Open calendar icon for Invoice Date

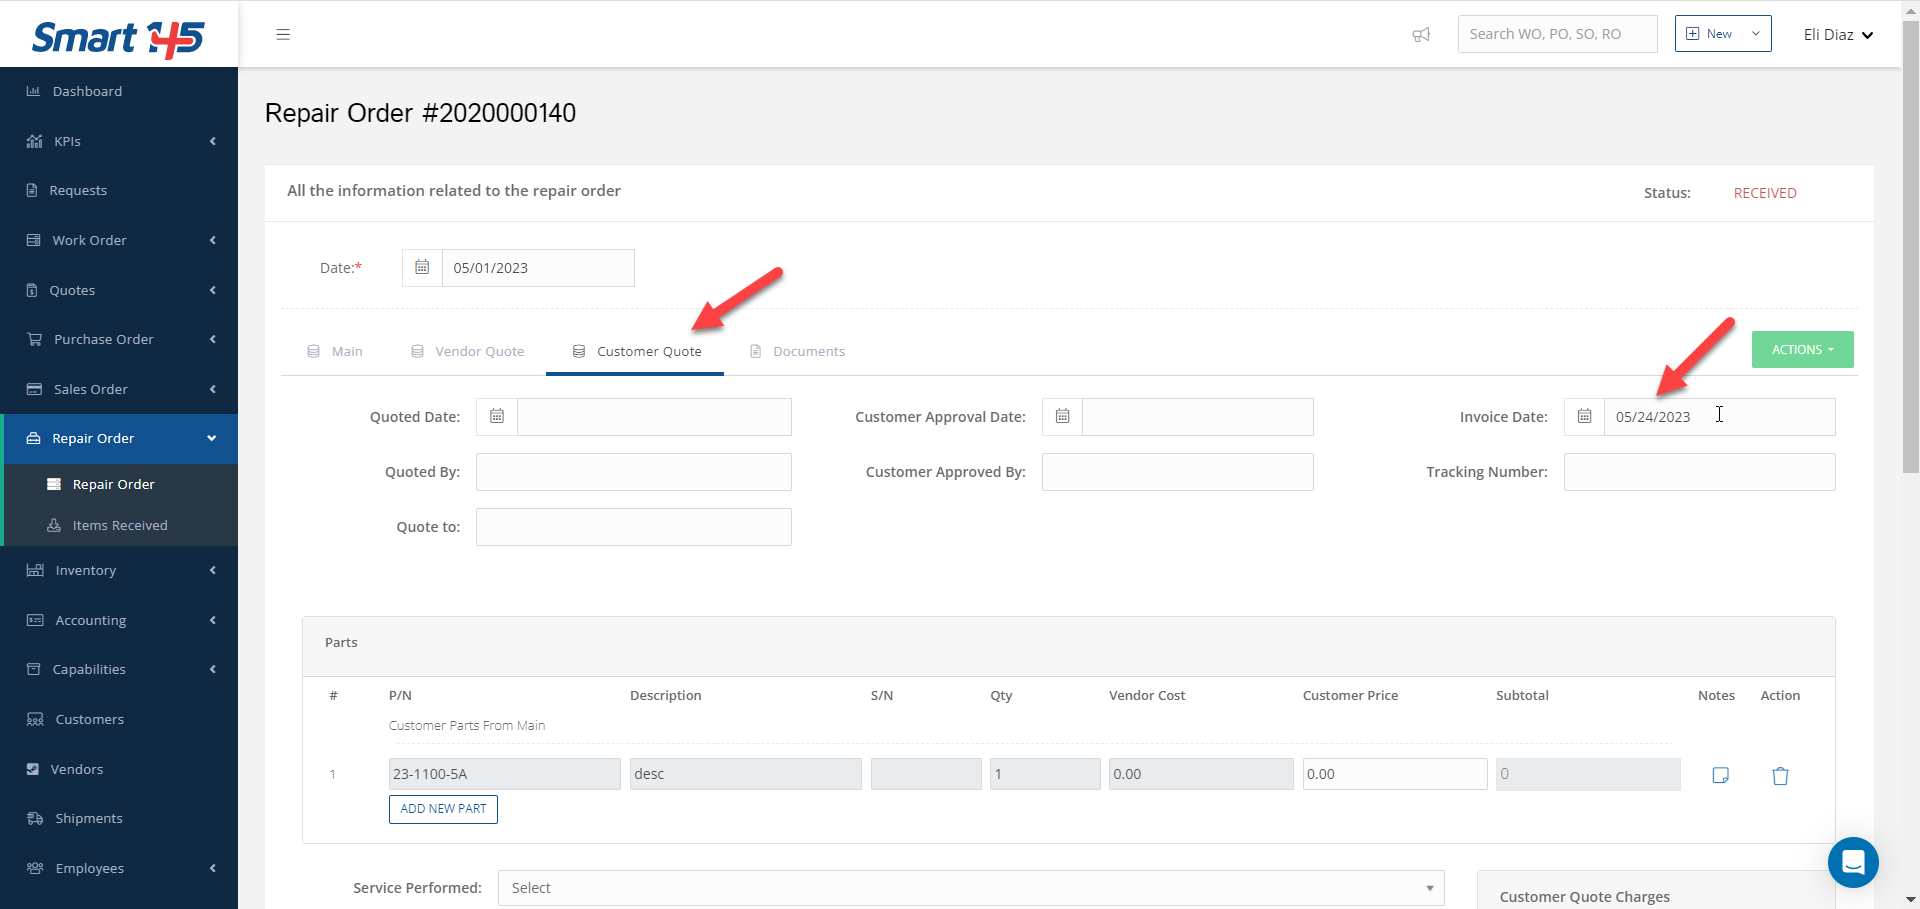[1584, 417]
